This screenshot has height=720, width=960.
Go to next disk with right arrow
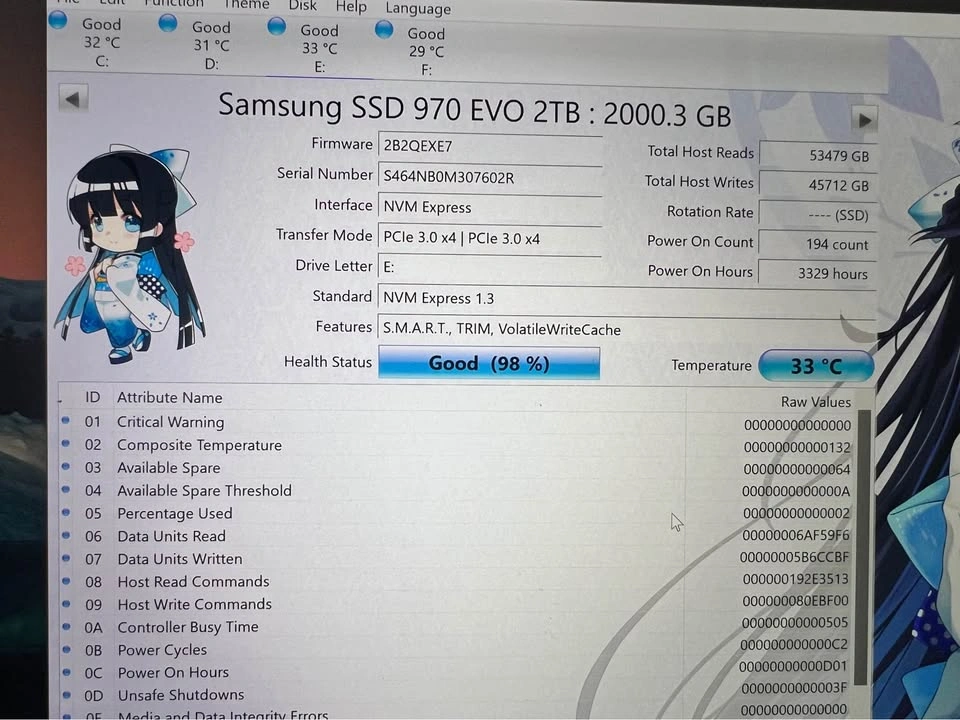[x=864, y=119]
